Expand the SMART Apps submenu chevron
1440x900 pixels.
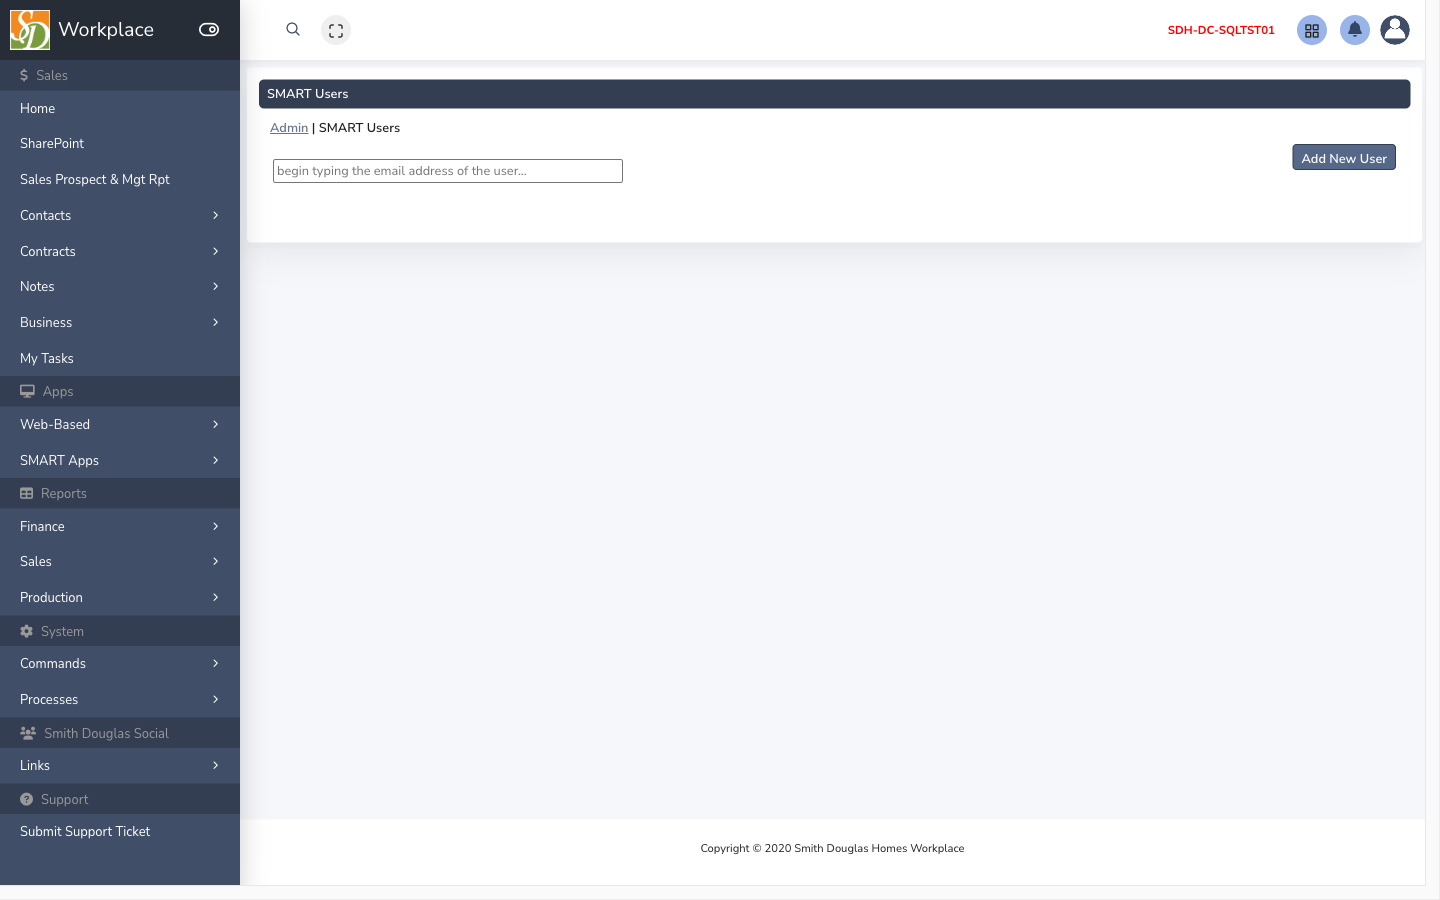click(x=215, y=460)
